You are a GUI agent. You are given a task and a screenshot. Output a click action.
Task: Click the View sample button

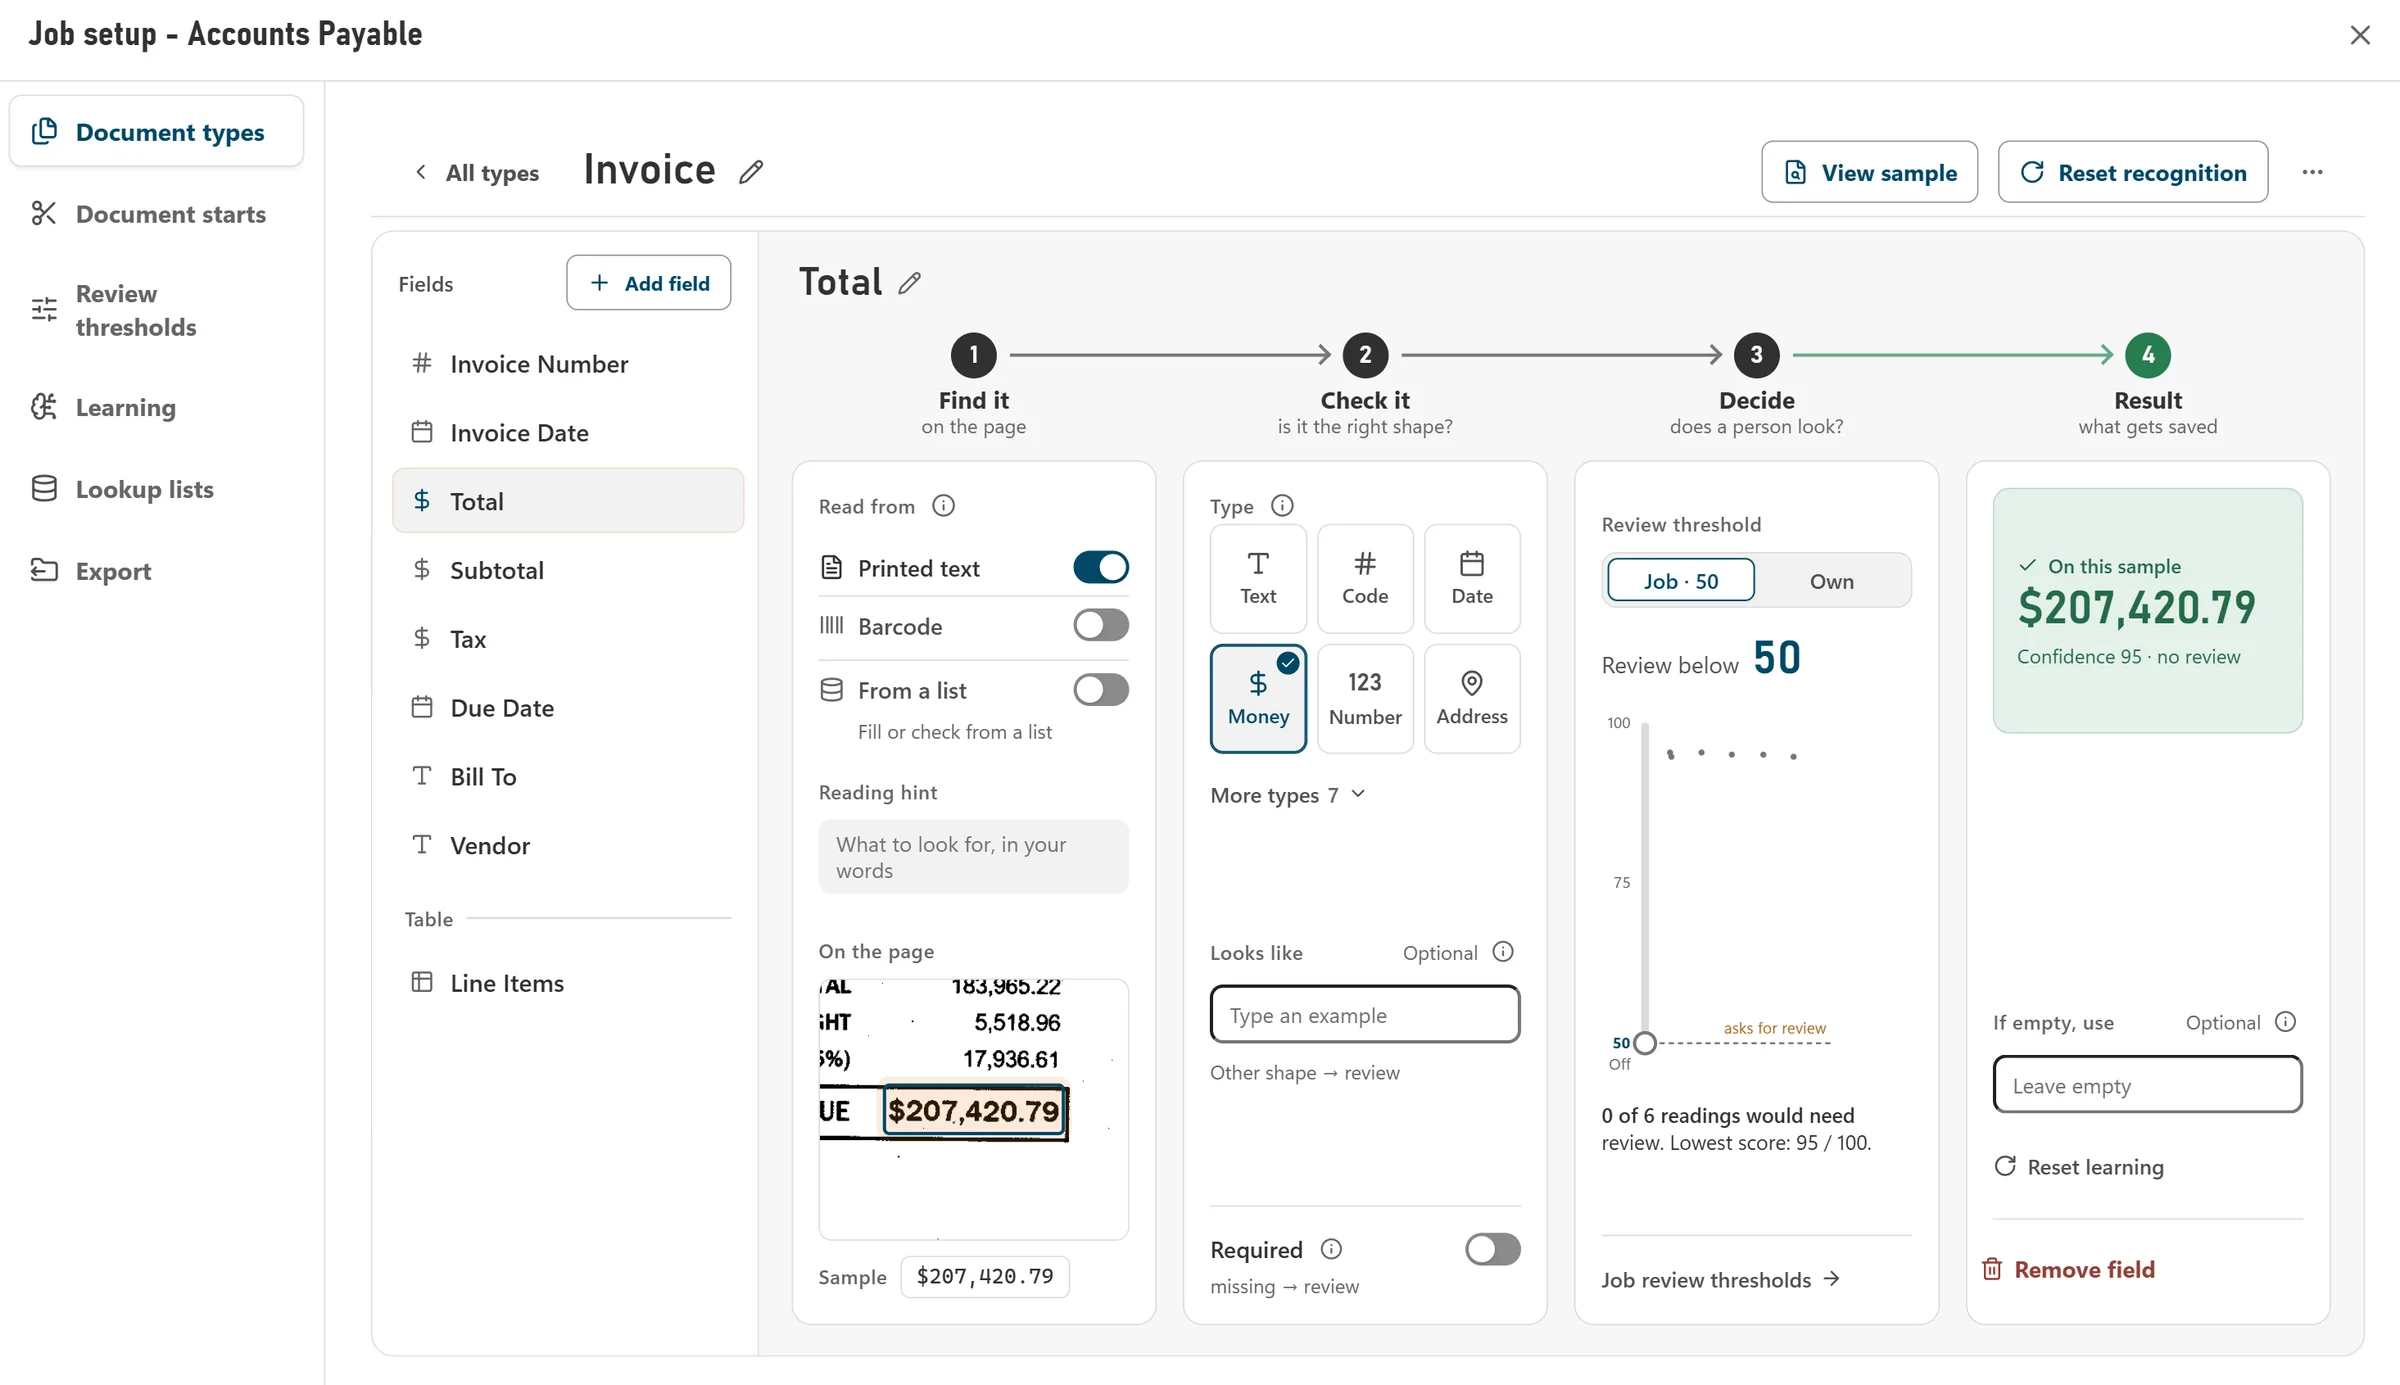point(1869,172)
